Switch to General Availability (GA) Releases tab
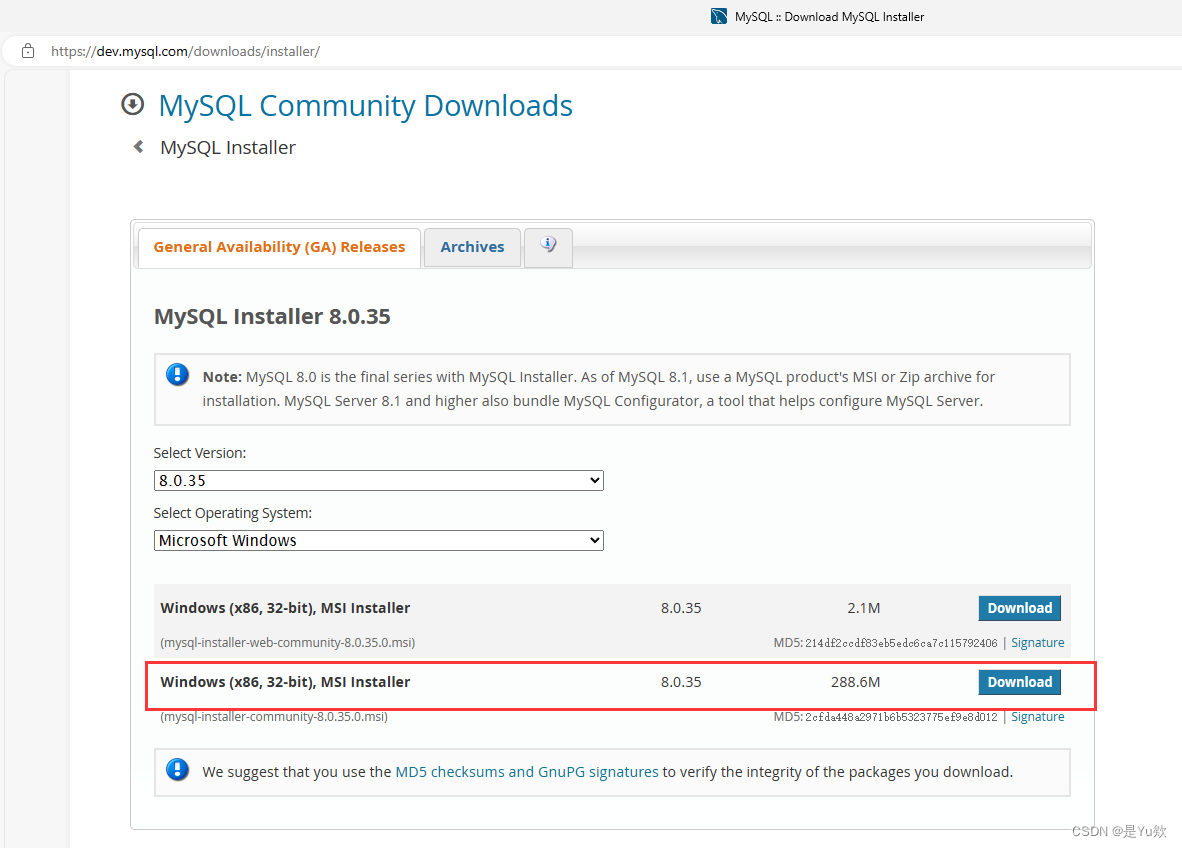1182x848 pixels. click(x=279, y=247)
